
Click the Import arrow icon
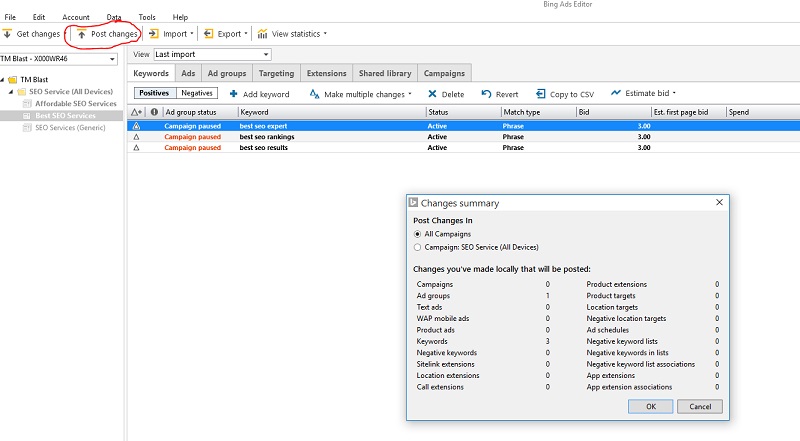click(154, 34)
